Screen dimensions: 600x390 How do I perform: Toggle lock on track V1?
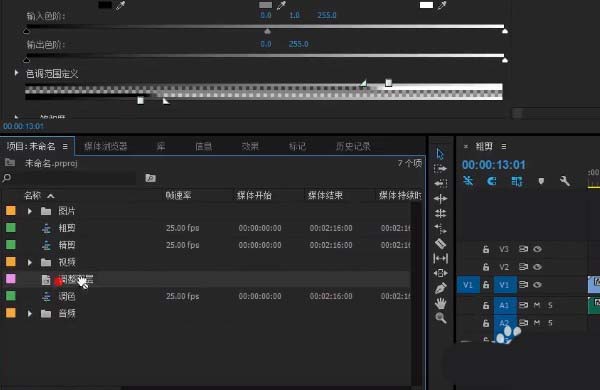pos(486,285)
